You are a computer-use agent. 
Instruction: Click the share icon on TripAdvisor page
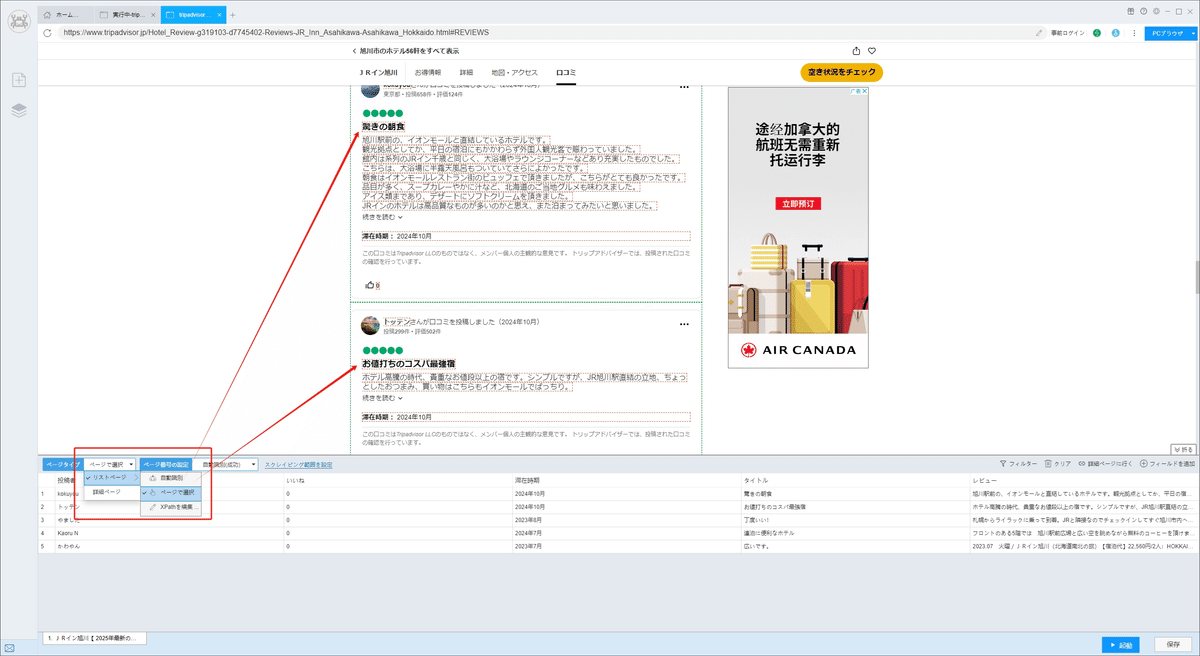[x=856, y=51]
